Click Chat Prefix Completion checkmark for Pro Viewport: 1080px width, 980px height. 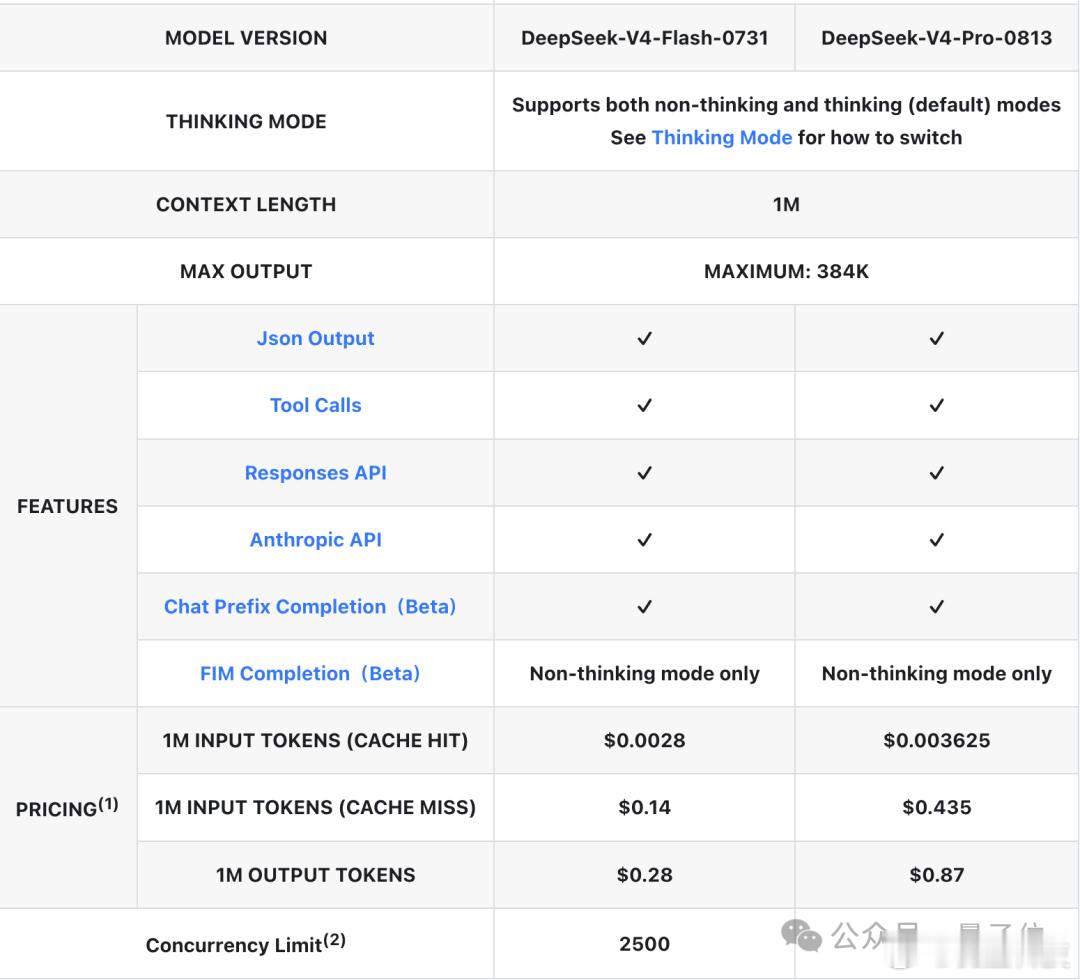pyautogui.click(x=937, y=606)
